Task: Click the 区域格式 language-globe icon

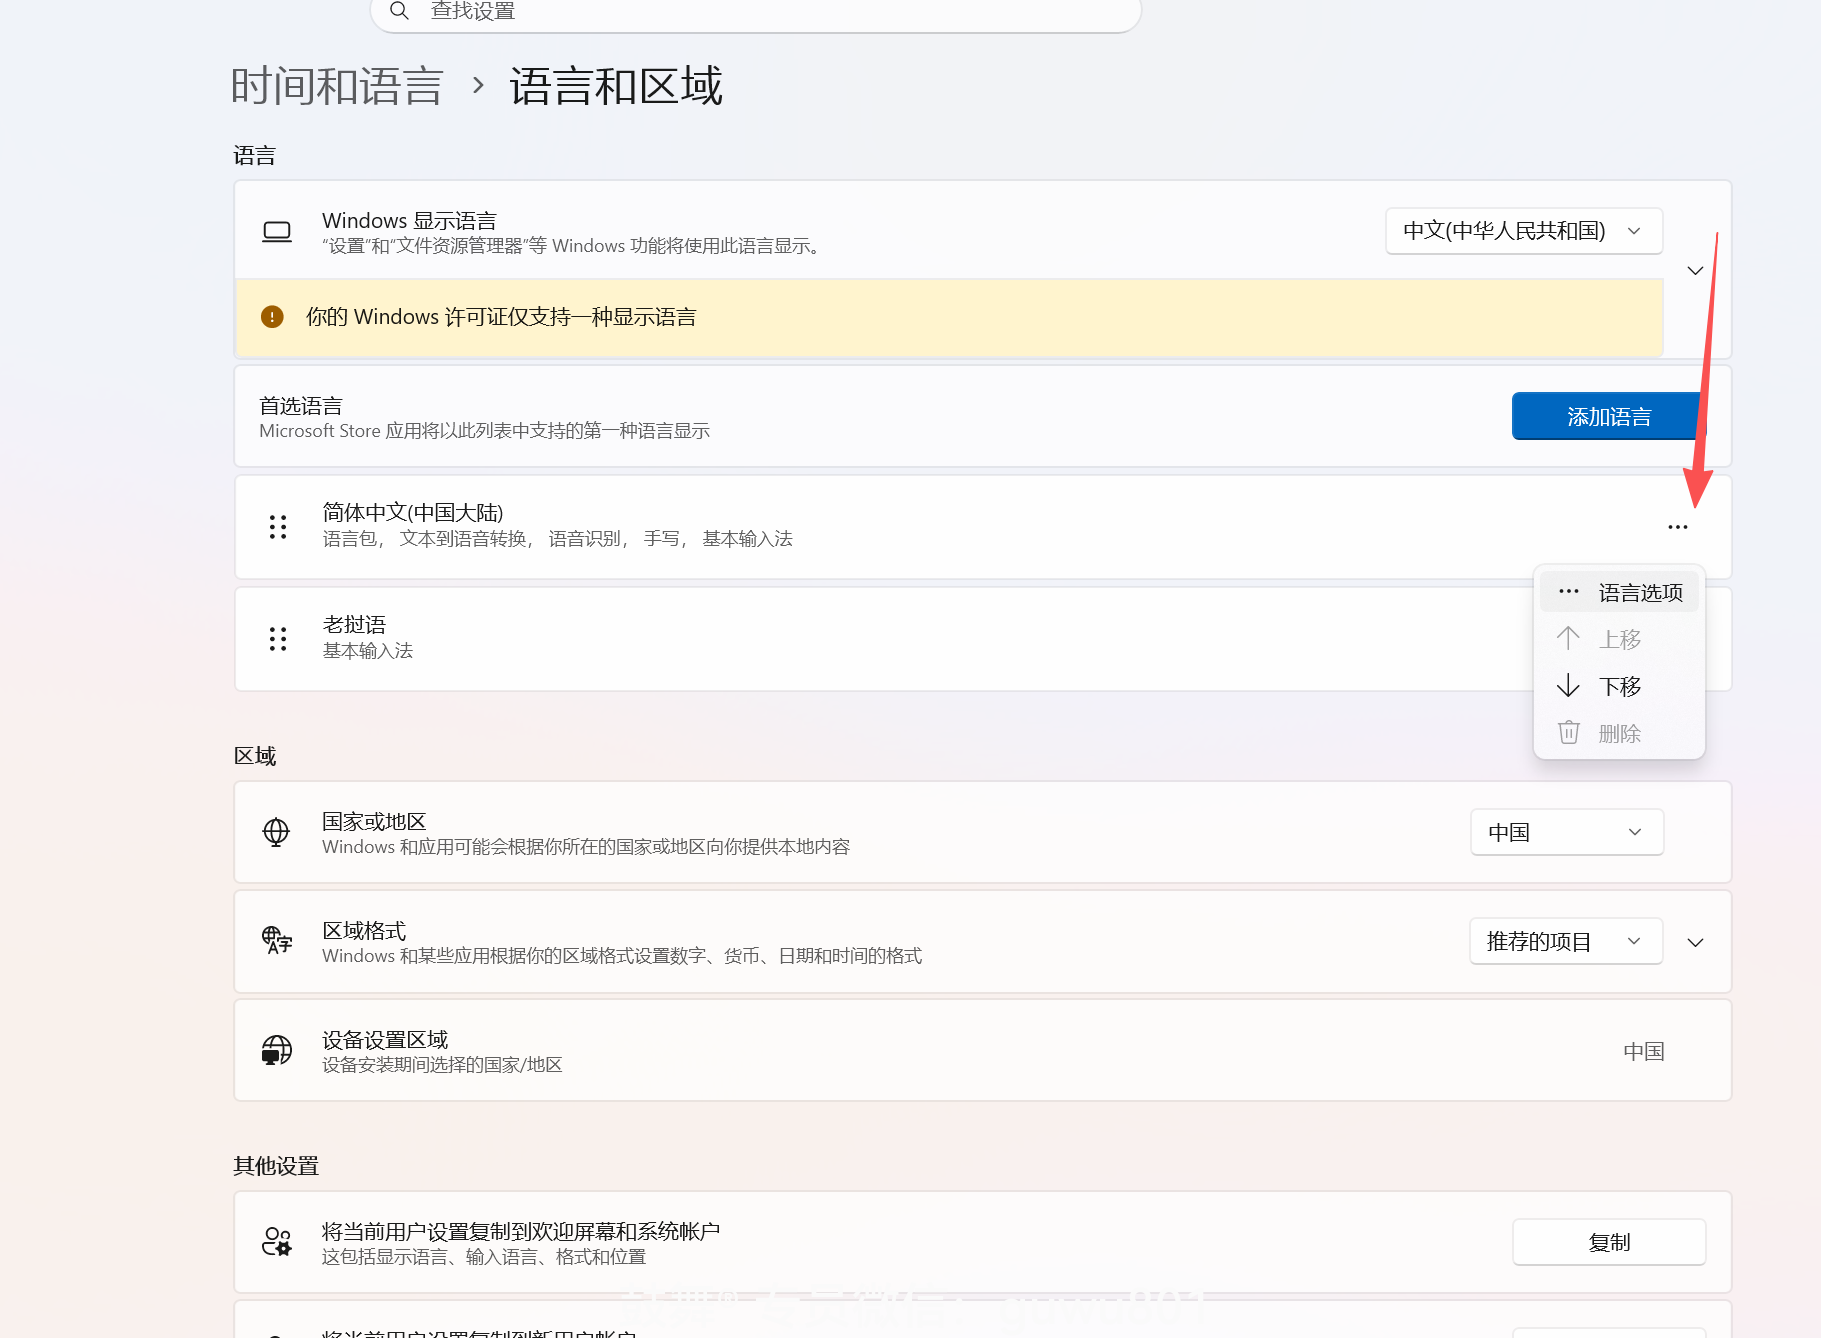Action: pos(277,941)
